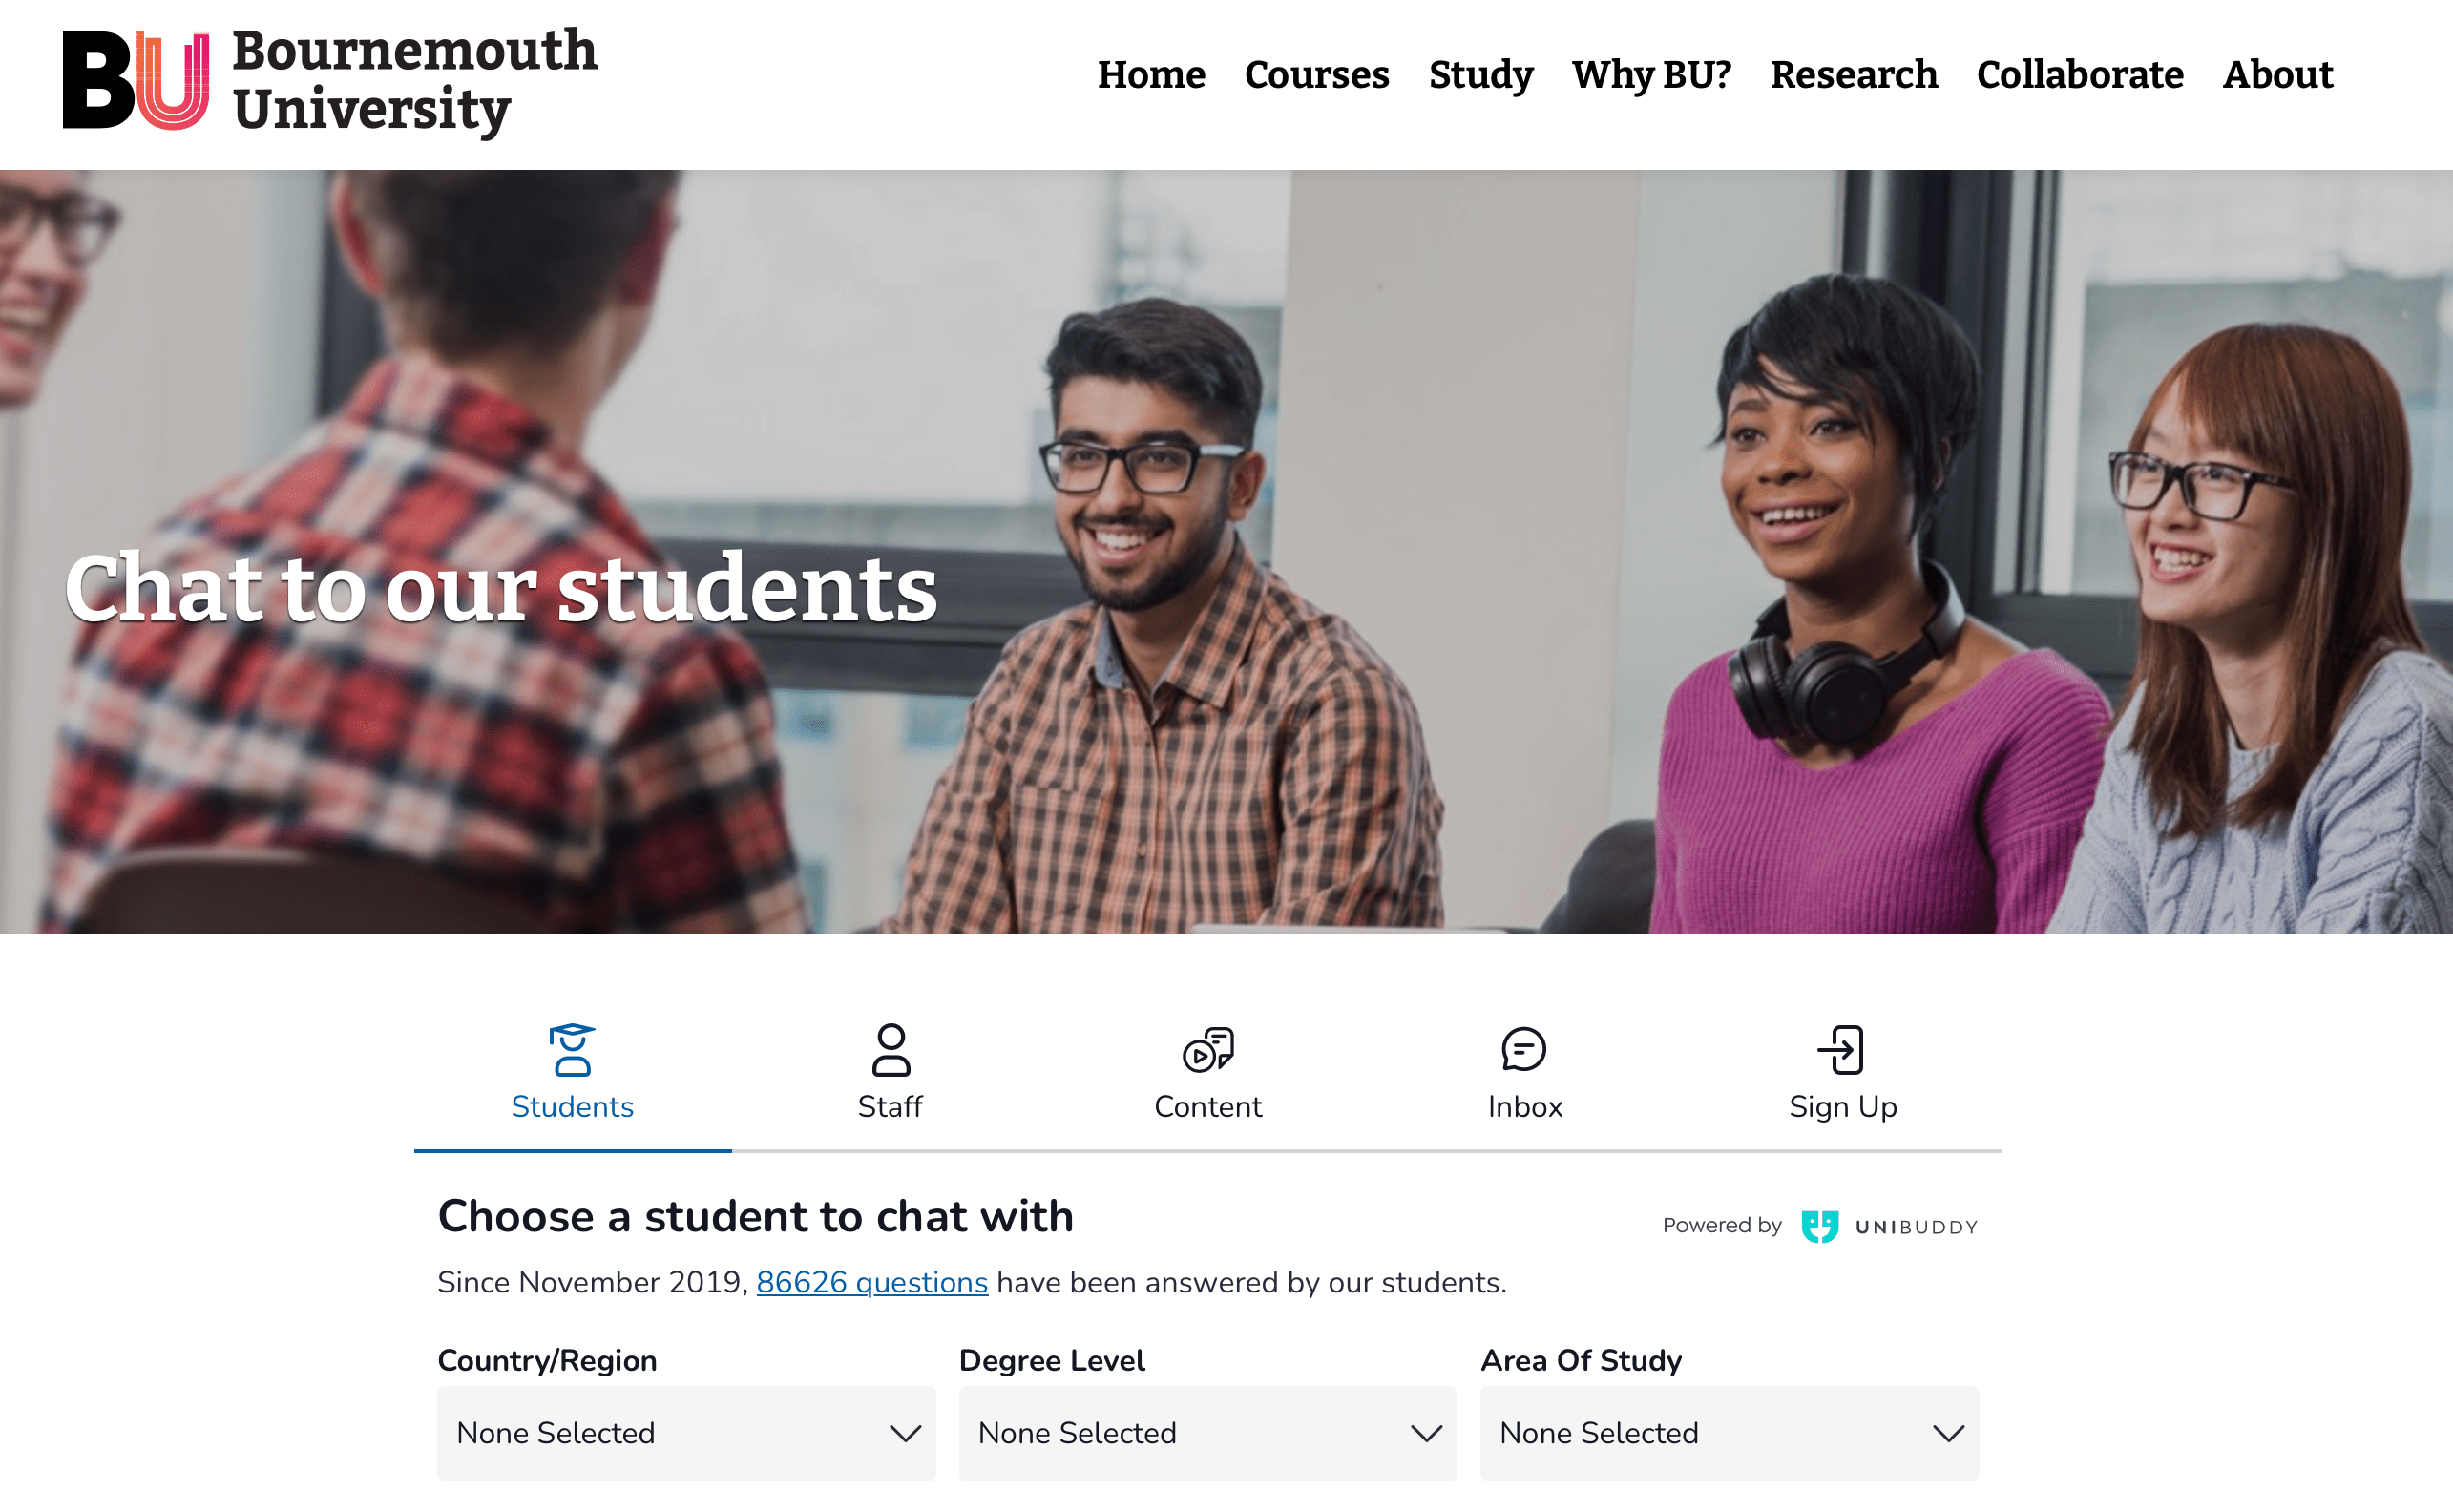This screenshot has width=2453, height=1512.
Task: Click the Content video chat icon
Action: coord(1208,1049)
